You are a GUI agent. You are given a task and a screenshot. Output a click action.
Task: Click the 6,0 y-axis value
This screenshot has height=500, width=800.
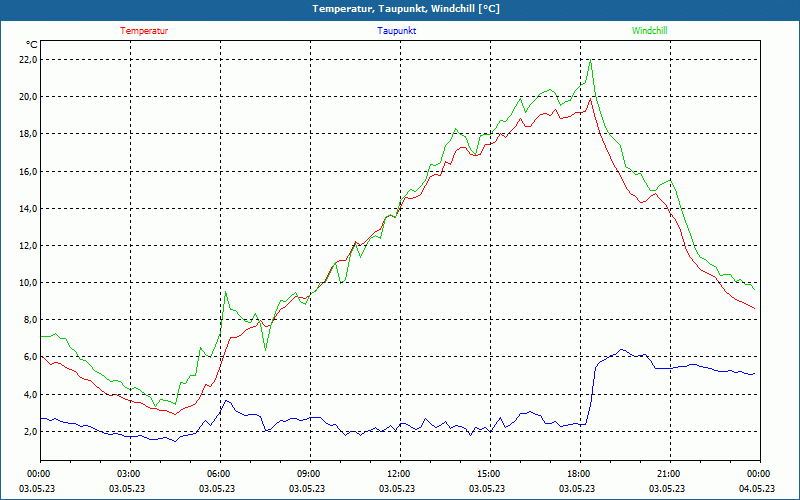pos(31,357)
